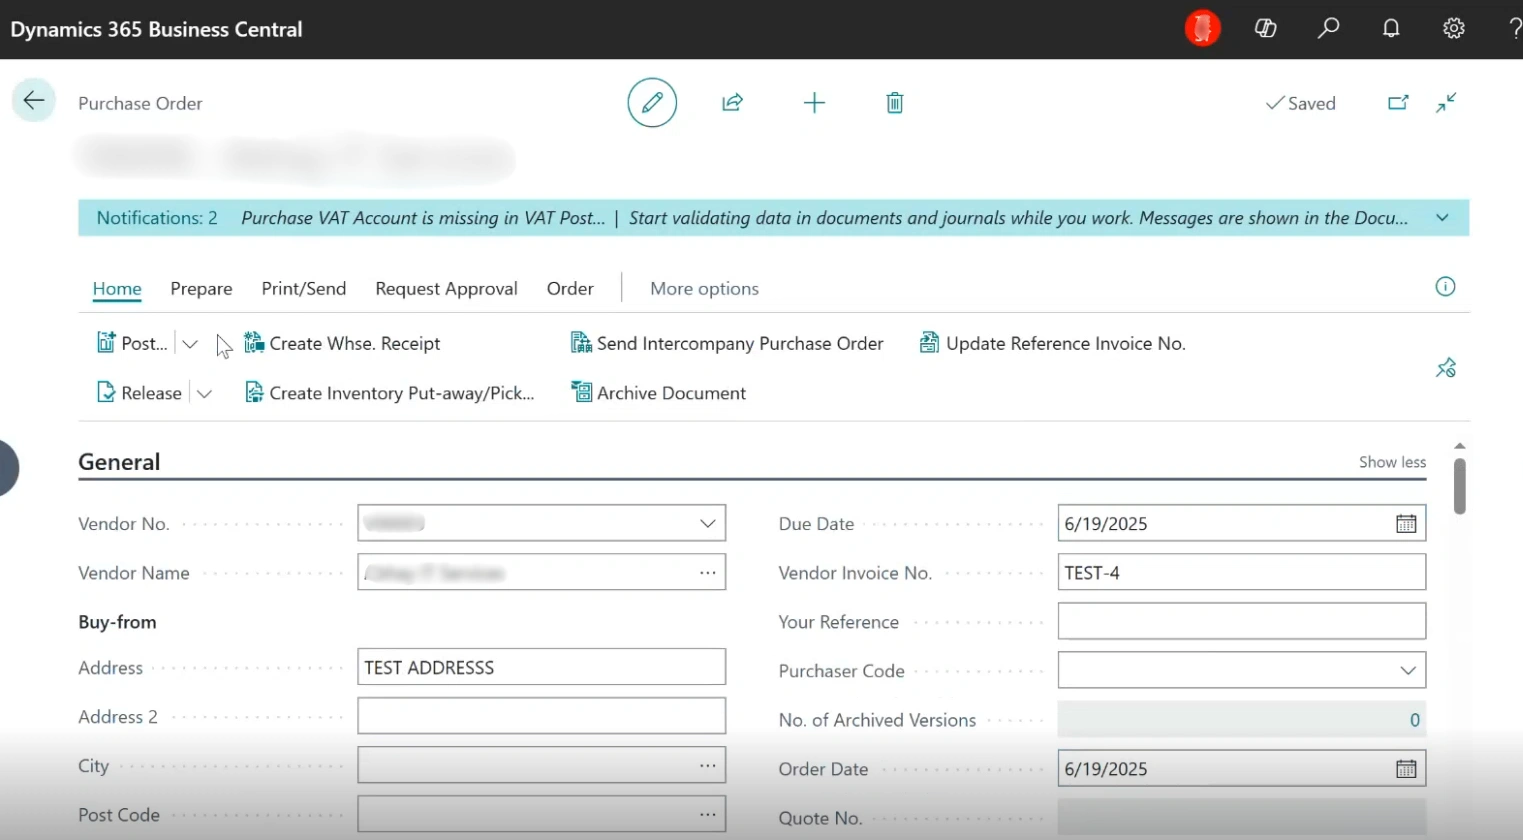Open Due Date calendar picker
This screenshot has height=840, width=1523.
[x=1406, y=524]
